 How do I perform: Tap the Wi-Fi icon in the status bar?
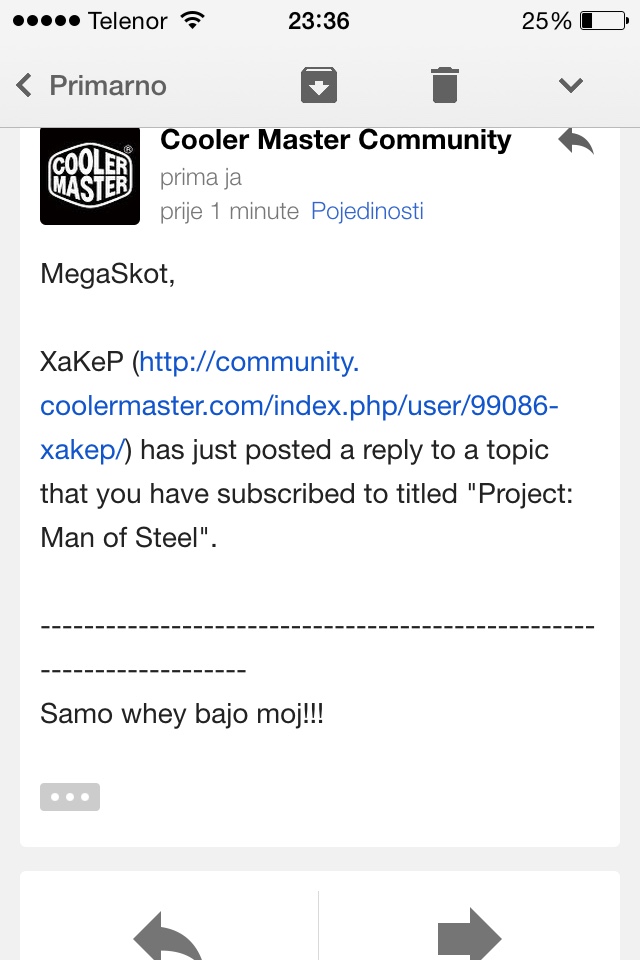tap(192, 20)
